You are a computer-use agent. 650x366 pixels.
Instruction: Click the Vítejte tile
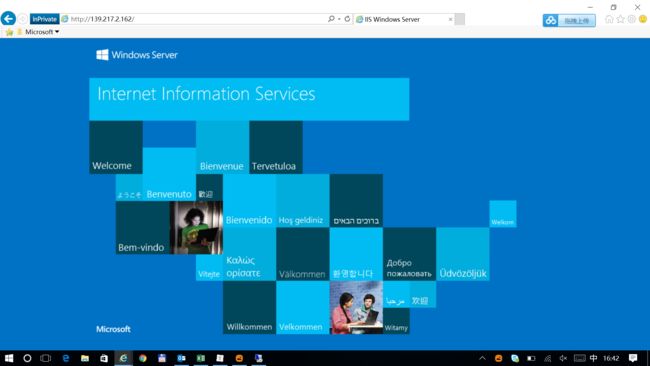tap(209, 267)
